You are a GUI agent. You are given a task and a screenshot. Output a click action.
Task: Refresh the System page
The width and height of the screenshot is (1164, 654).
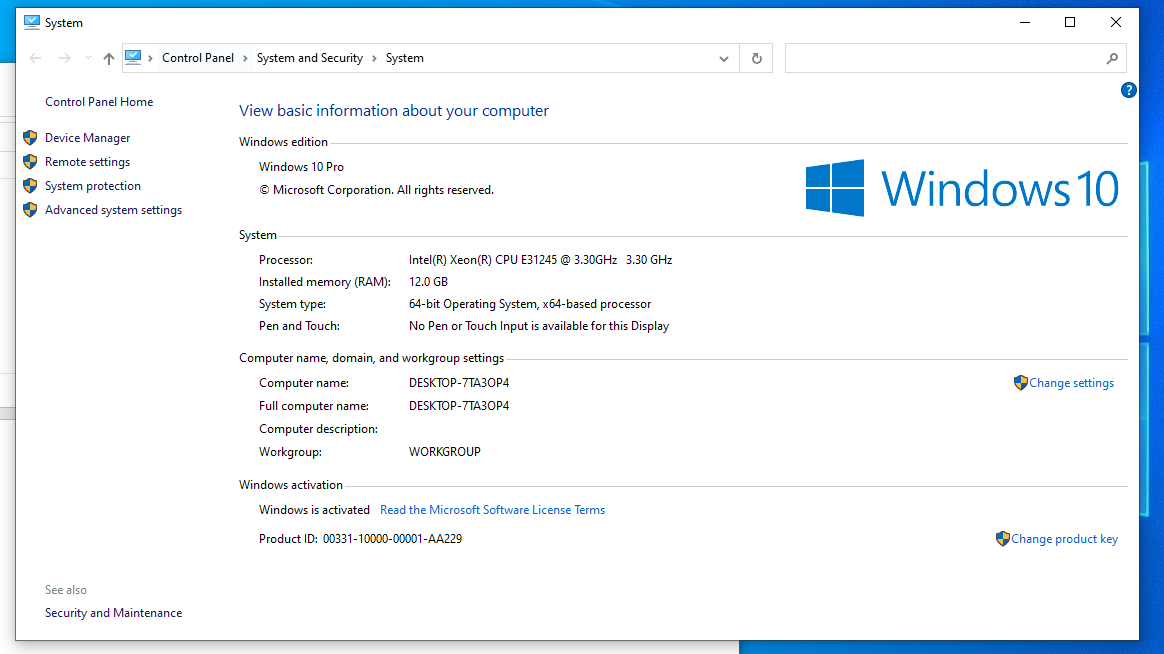(x=756, y=59)
